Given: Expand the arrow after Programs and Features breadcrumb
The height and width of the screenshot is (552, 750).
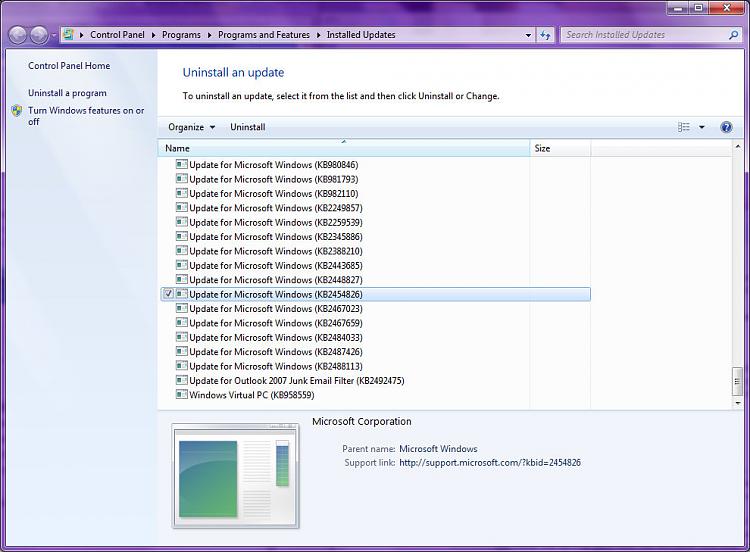Looking at the screenshot, I should tap(318, 35).
